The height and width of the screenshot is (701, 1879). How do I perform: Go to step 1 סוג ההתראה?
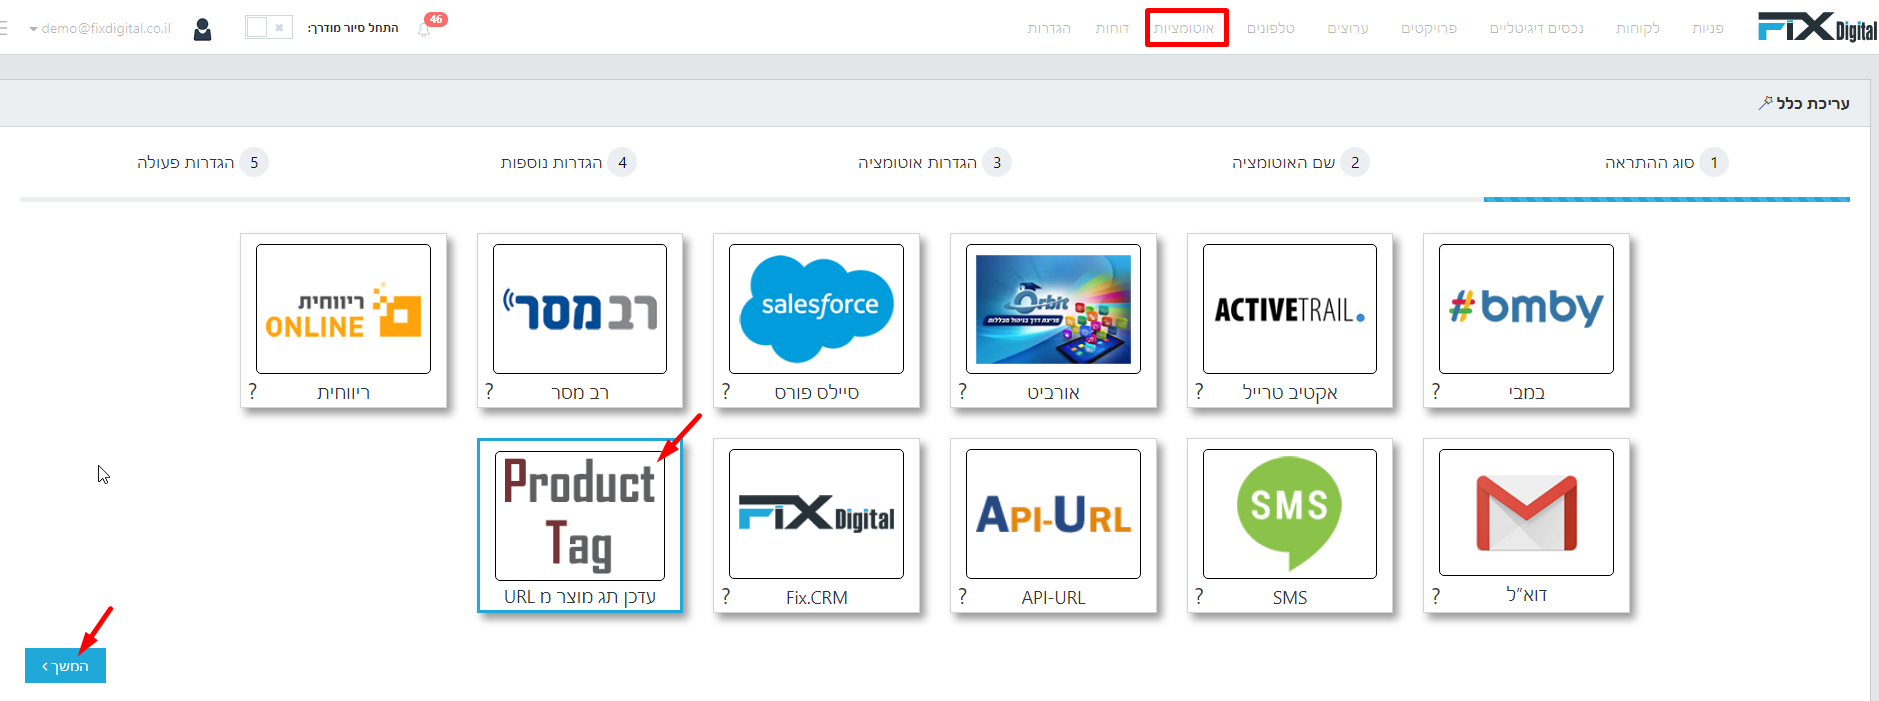tap(1666, 162)
